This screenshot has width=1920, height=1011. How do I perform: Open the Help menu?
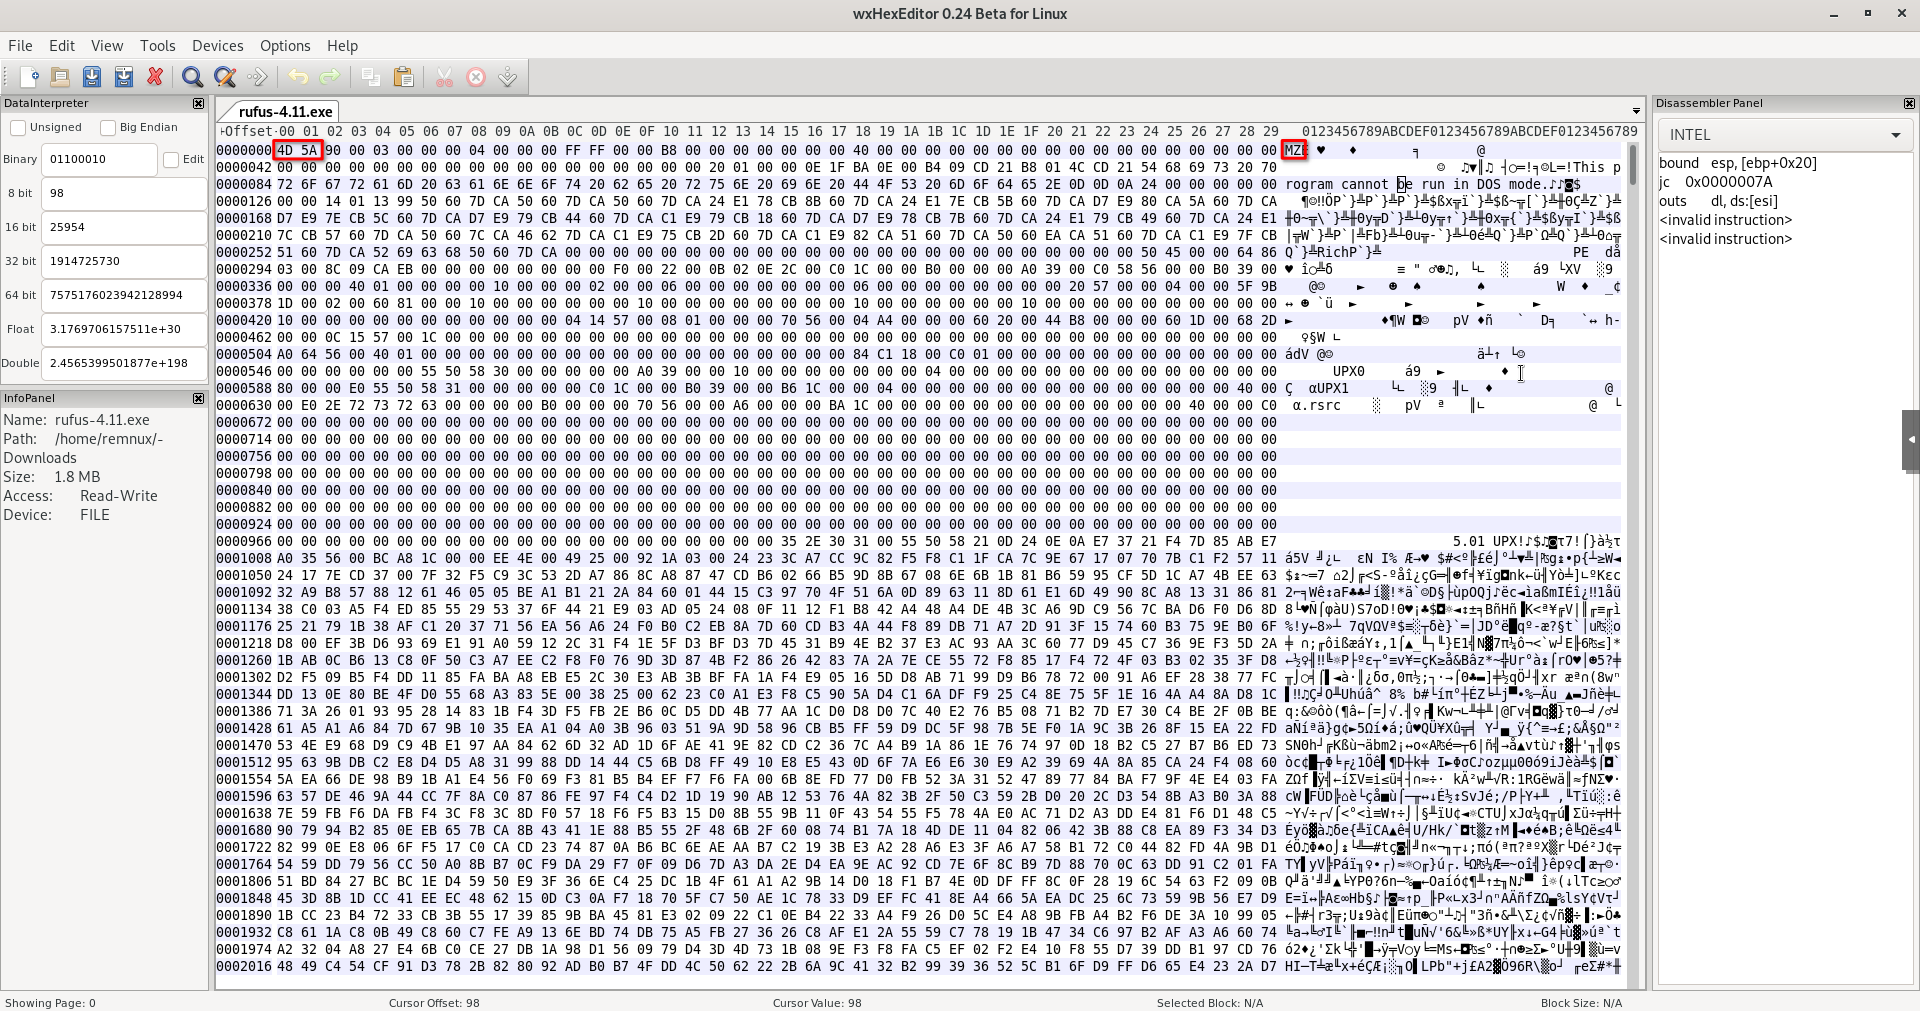[342, 46]
